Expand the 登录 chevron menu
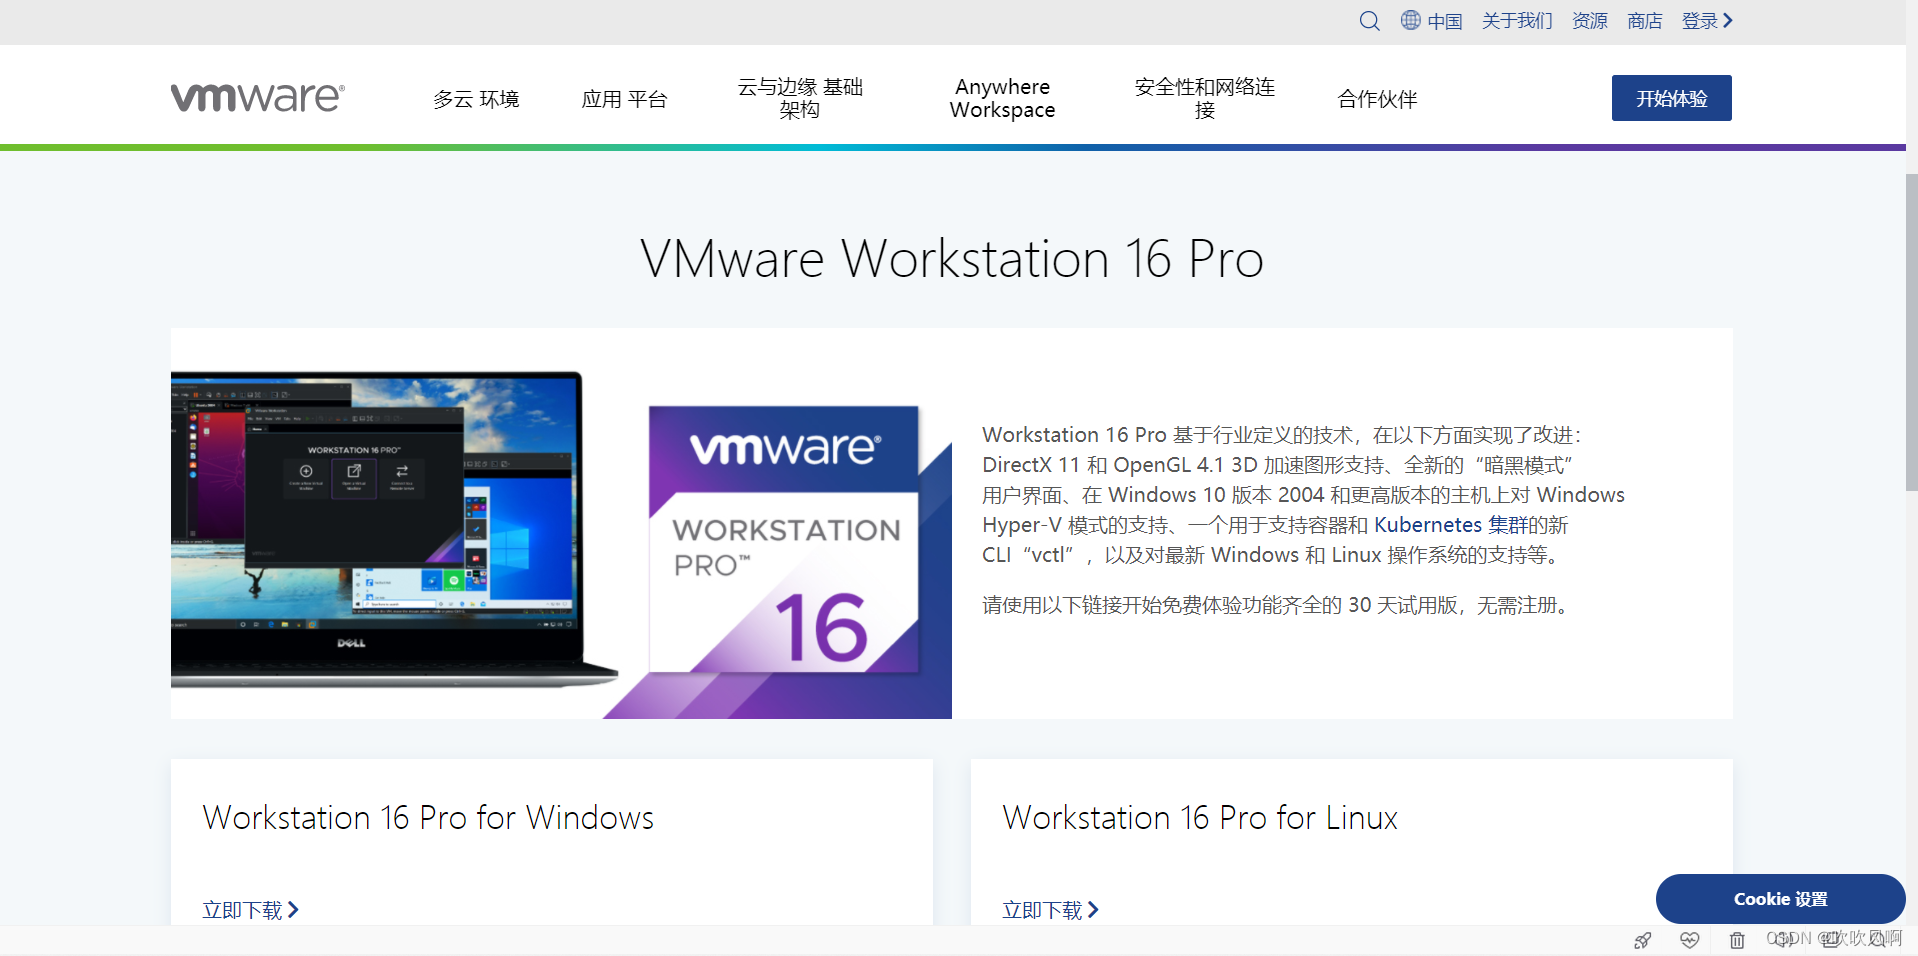Image resolution: width=1918 pixels, height=956 pixels. (x=1707, y=21)
